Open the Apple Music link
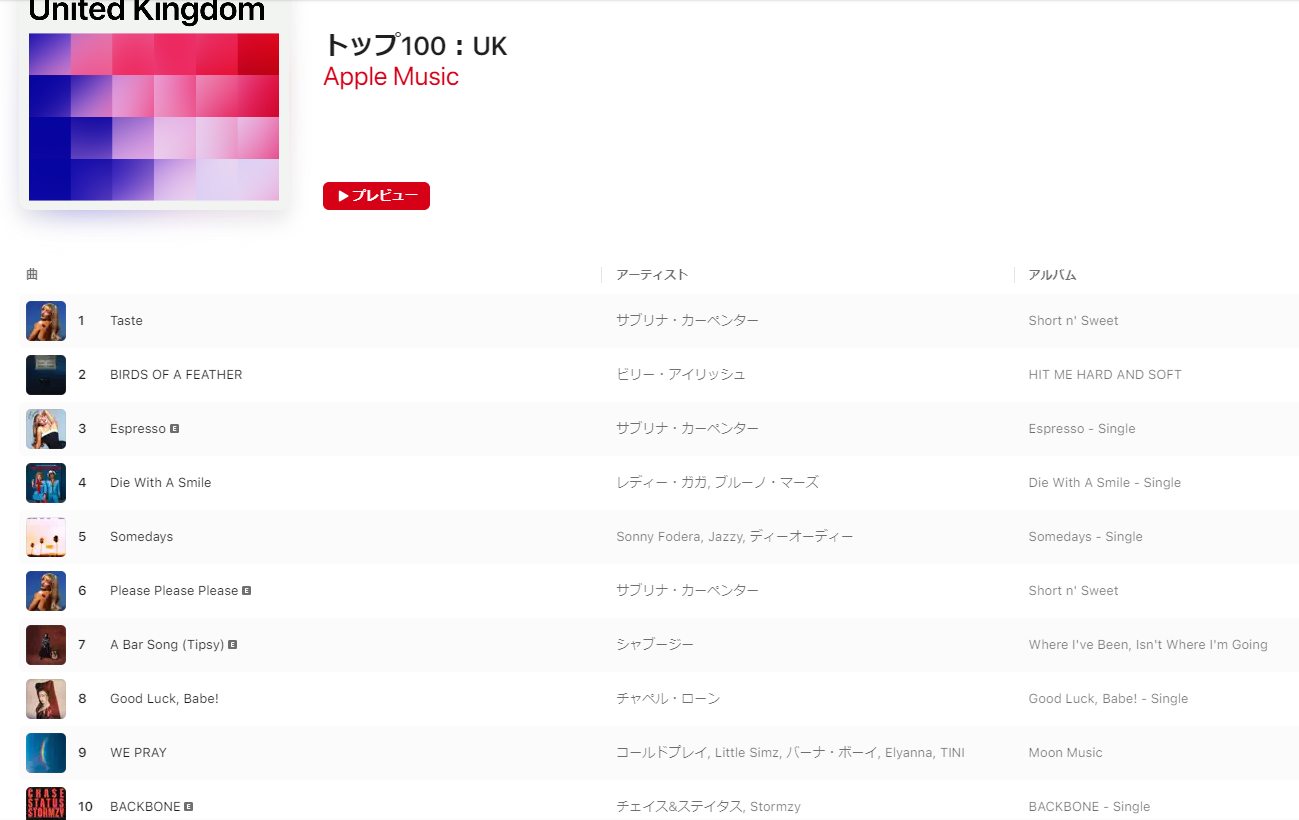Viewport: 1299px width, 820px height. pyautogui.click(x=391, y=77)
